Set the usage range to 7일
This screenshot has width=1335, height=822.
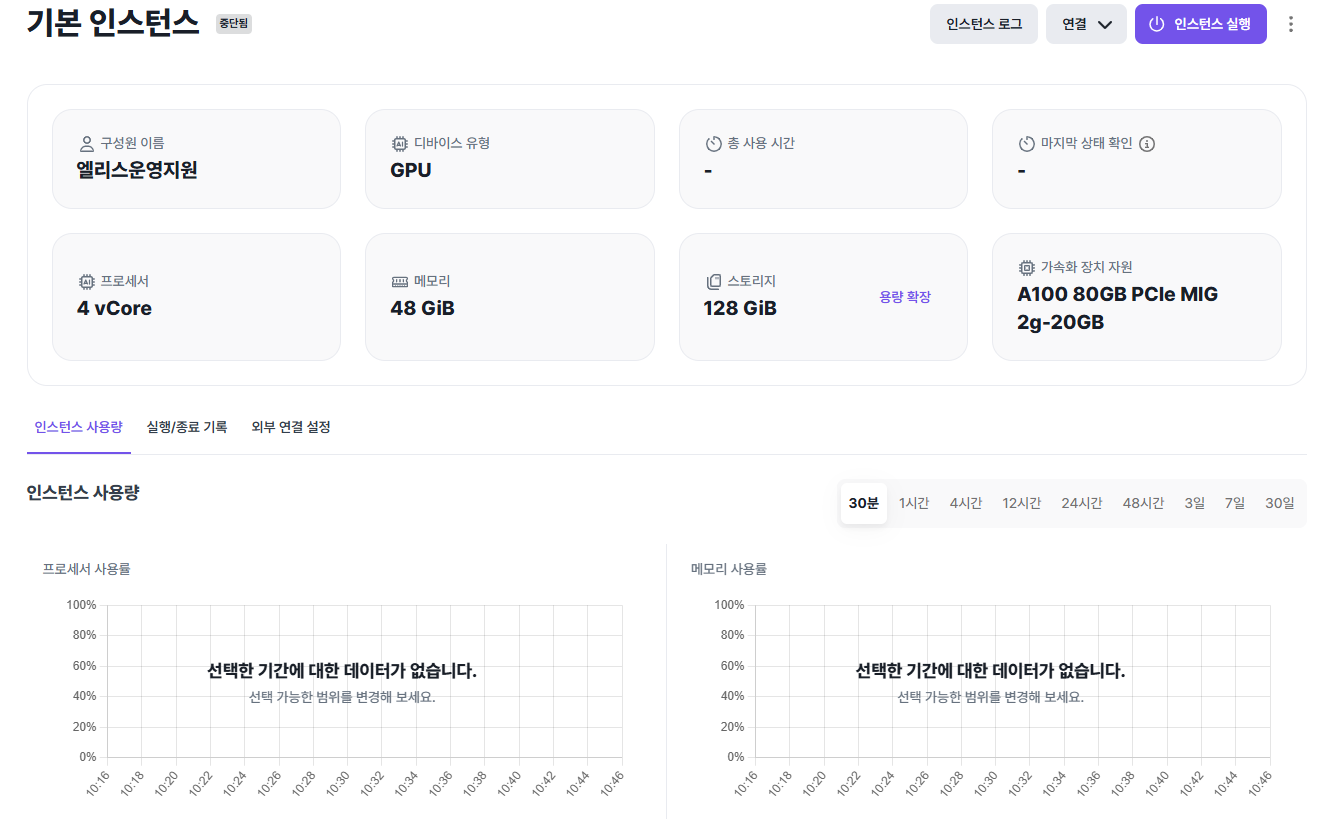[x=1235, y=503]
